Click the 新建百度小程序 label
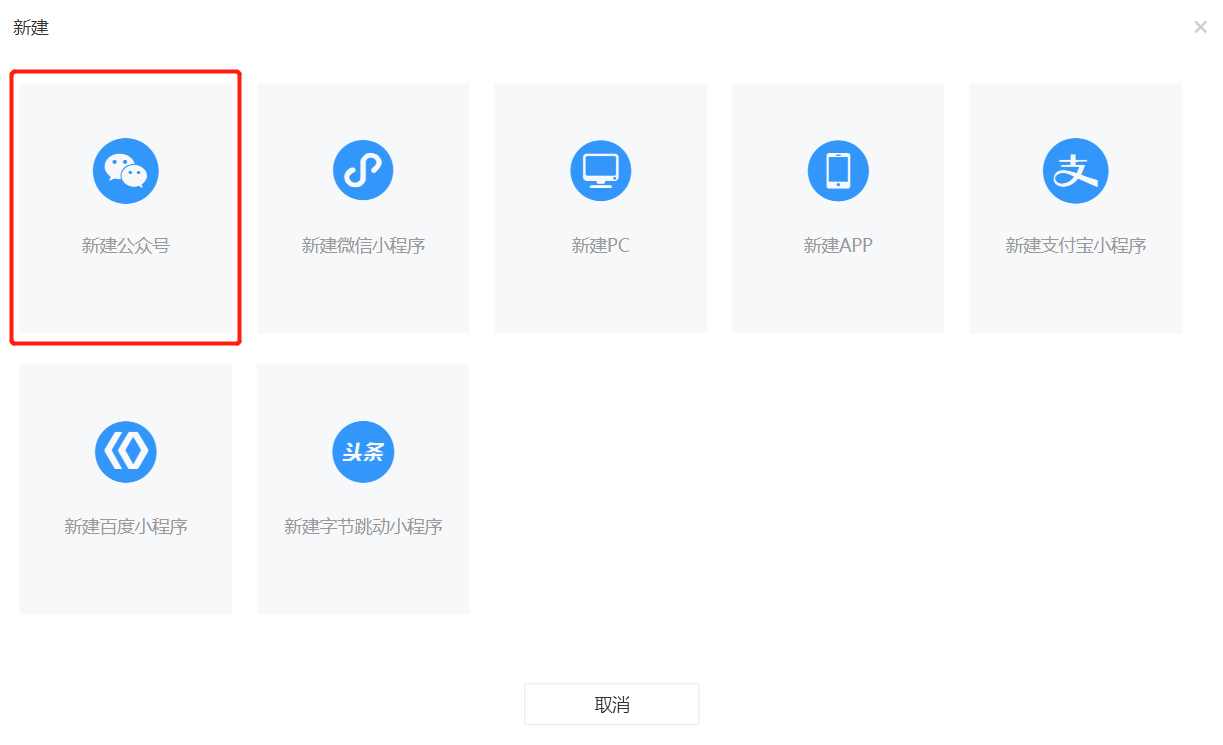 126,527
